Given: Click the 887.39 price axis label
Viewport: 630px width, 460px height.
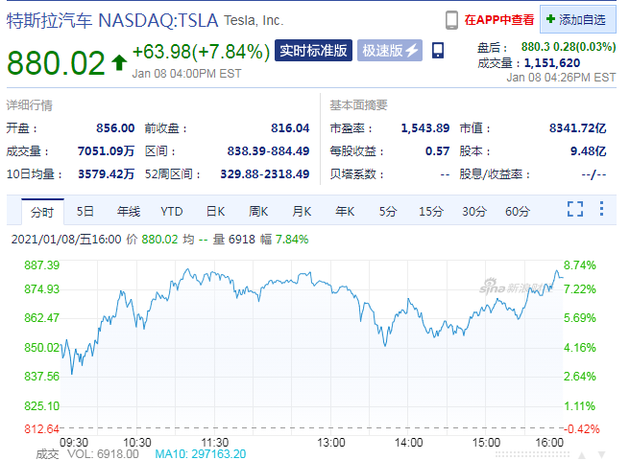Looking at the screenshot, I should tap(42, 265).
